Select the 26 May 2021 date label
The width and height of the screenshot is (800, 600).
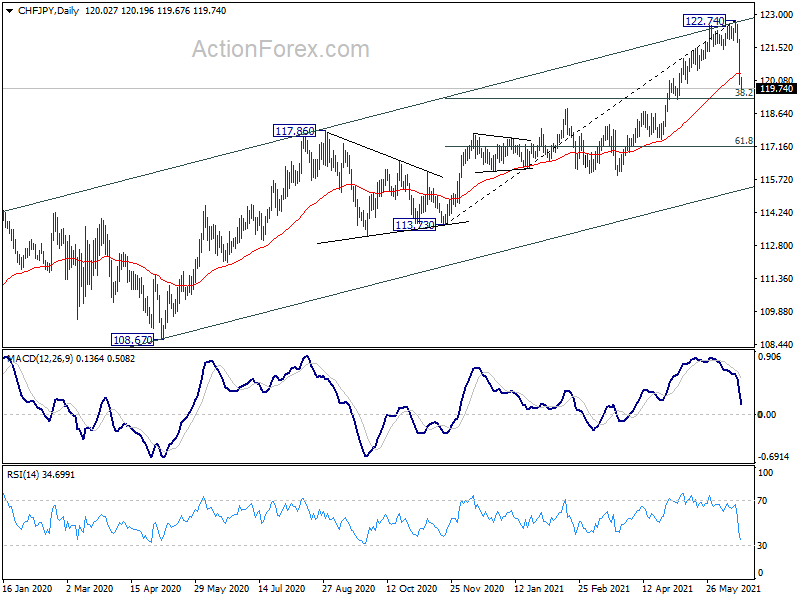pyautogui.click(x=733, y=588)
